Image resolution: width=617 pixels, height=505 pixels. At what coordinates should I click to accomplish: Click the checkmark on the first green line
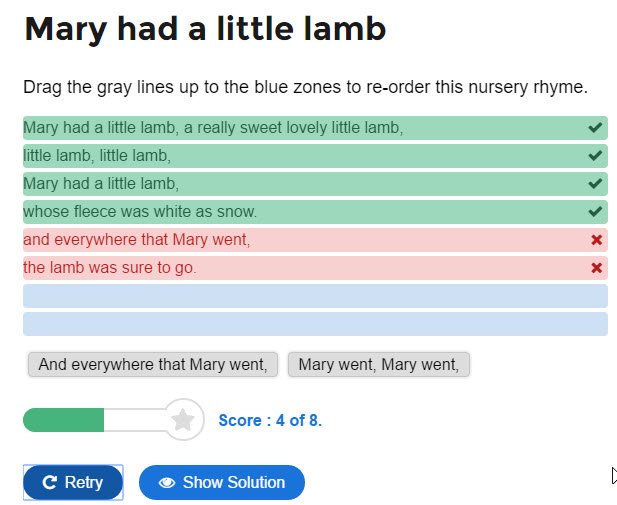(595, 128)
